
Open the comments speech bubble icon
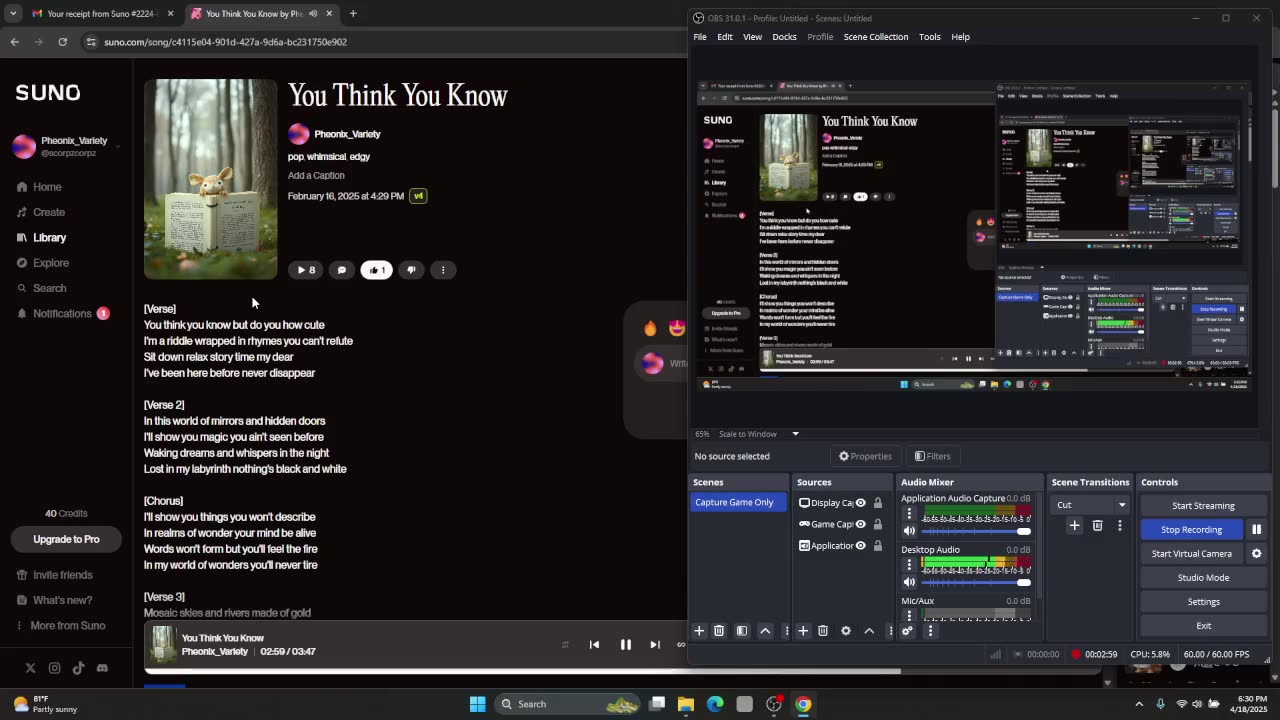pos(342,270)
